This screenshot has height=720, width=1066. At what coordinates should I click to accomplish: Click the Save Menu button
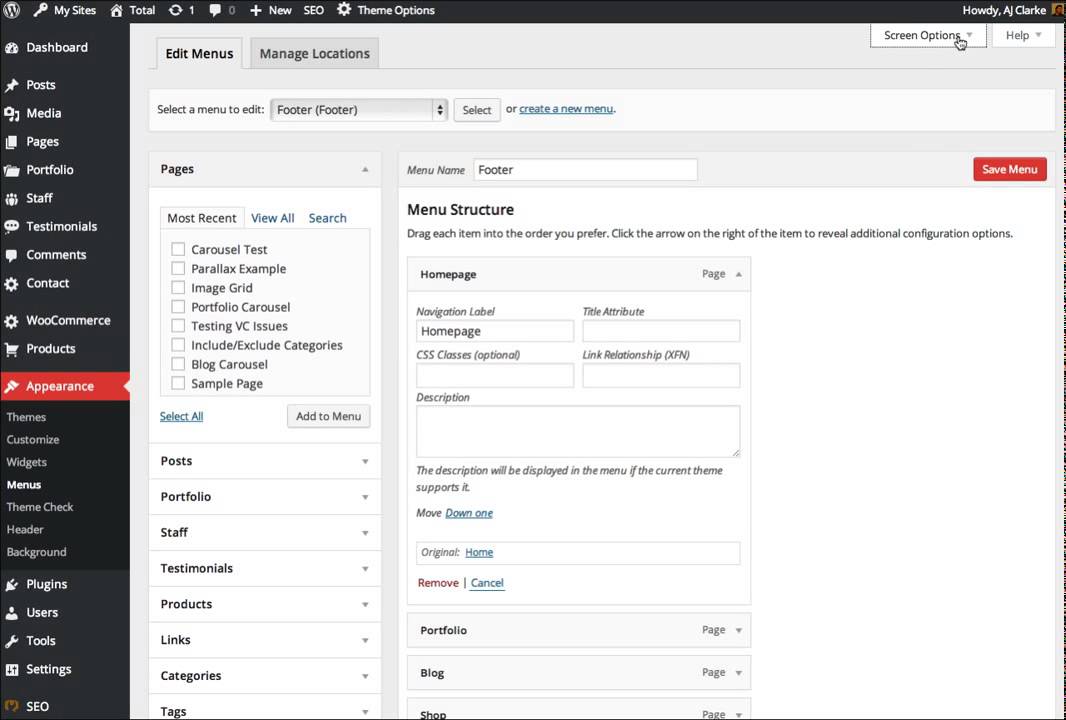click(x=1009, y=170)
